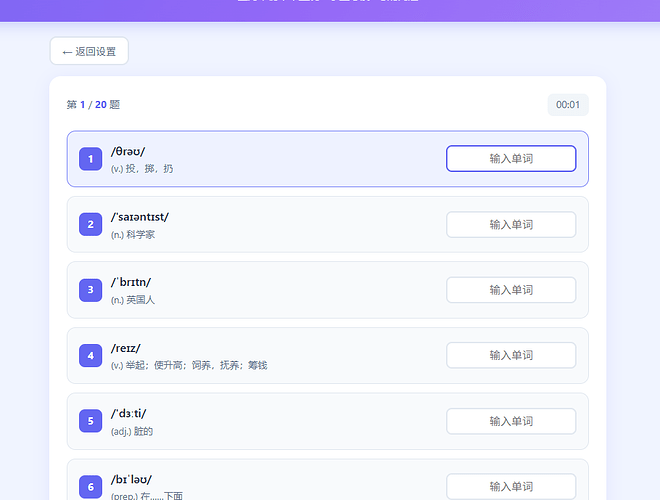
Task: Select the number 3 question badge
Action: coord(90,290)
